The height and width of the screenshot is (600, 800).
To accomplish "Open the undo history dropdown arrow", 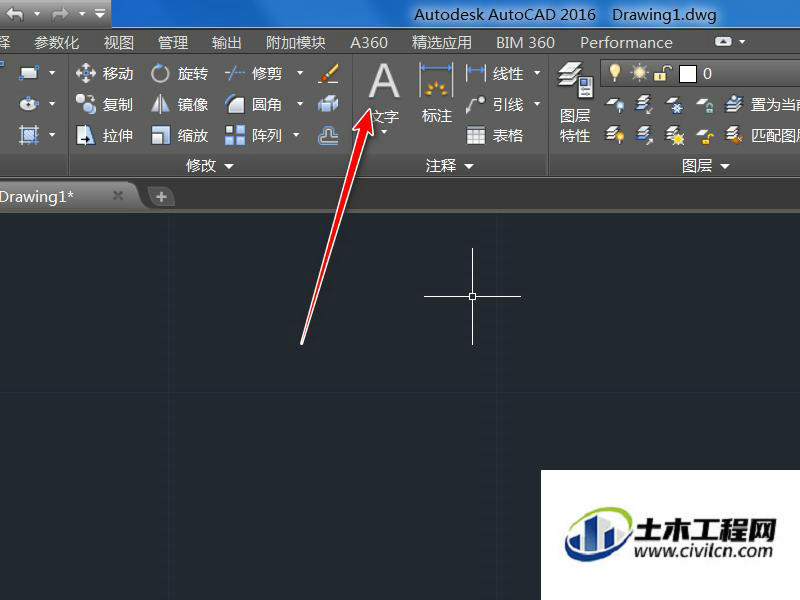I will [37, 14].
